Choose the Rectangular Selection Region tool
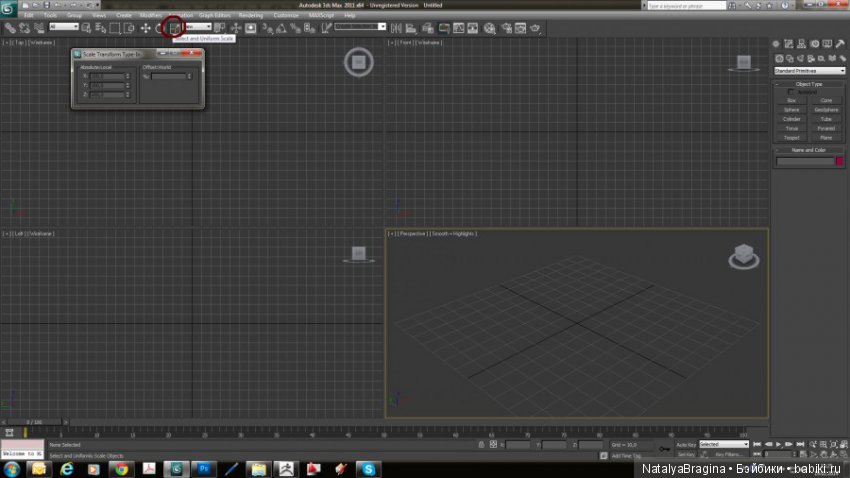 pos(115,28)
